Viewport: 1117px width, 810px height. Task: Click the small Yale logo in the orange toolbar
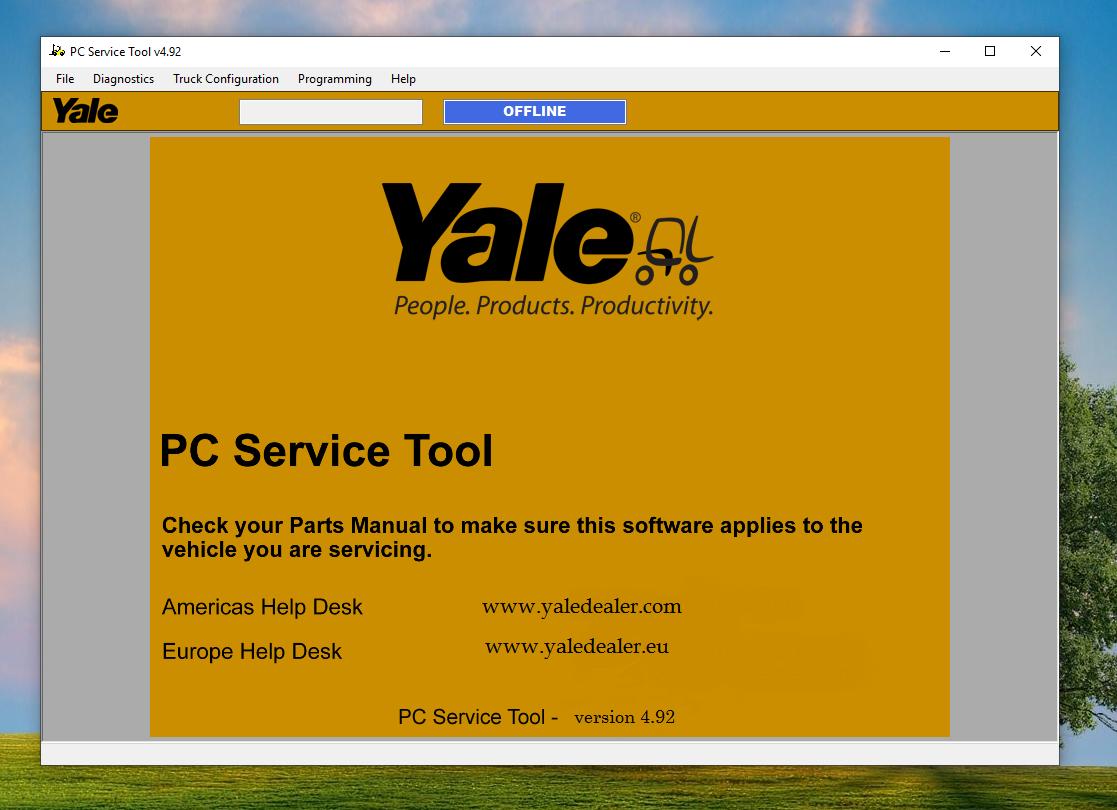(85, 111)
